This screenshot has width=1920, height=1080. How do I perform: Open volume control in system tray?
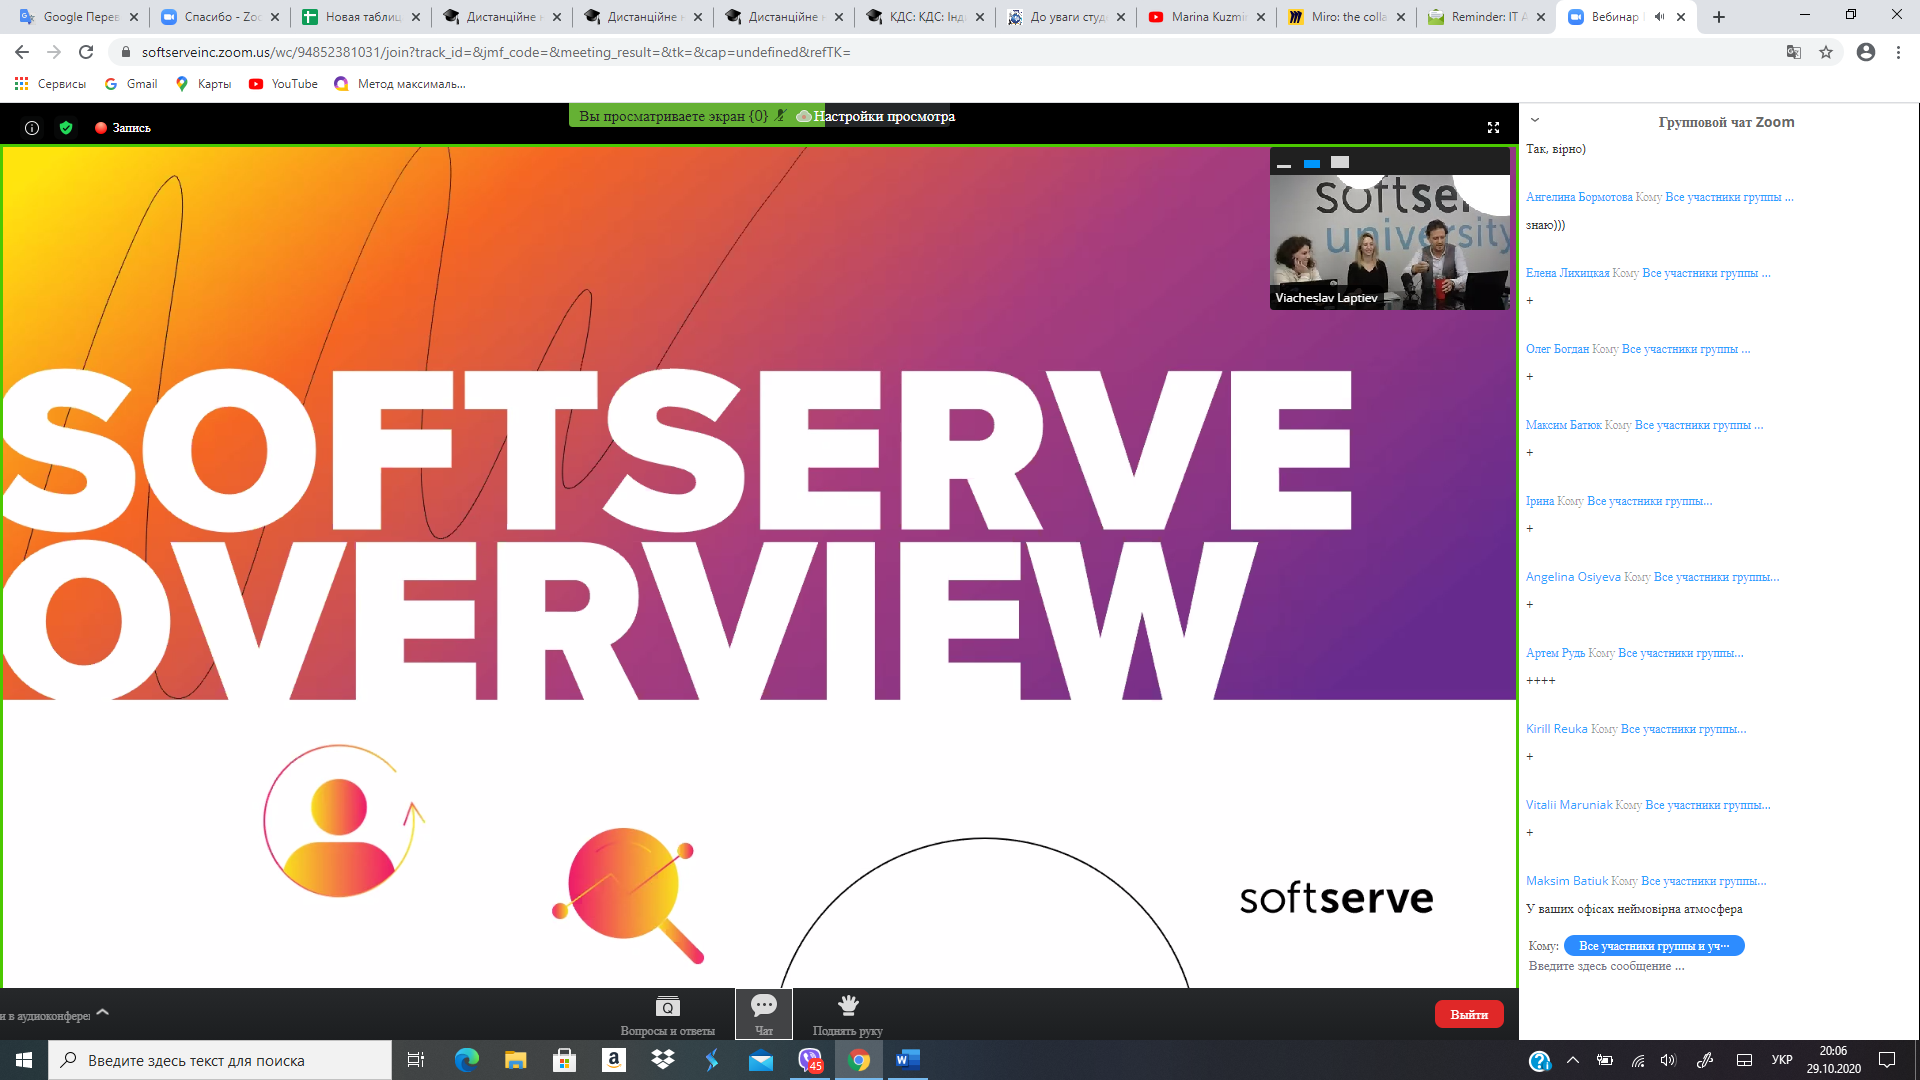click(1668, 1060)
